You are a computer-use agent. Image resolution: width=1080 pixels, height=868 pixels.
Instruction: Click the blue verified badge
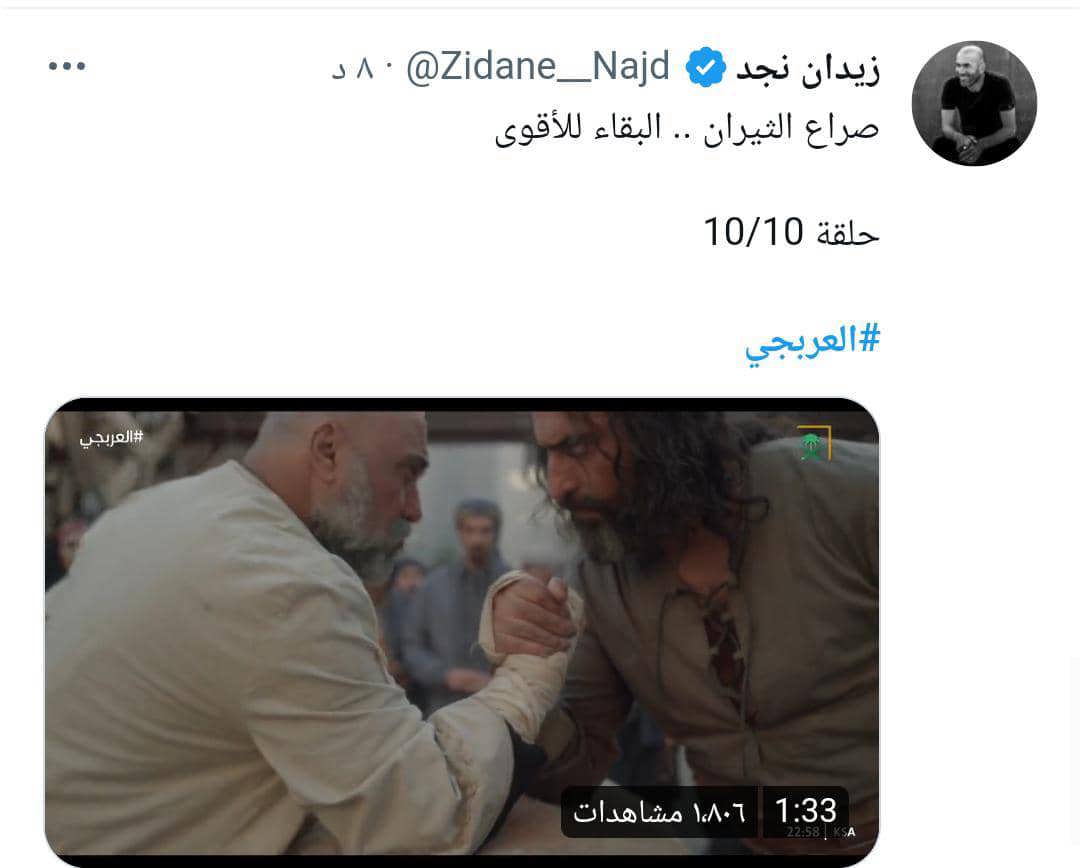click(705, 67)
